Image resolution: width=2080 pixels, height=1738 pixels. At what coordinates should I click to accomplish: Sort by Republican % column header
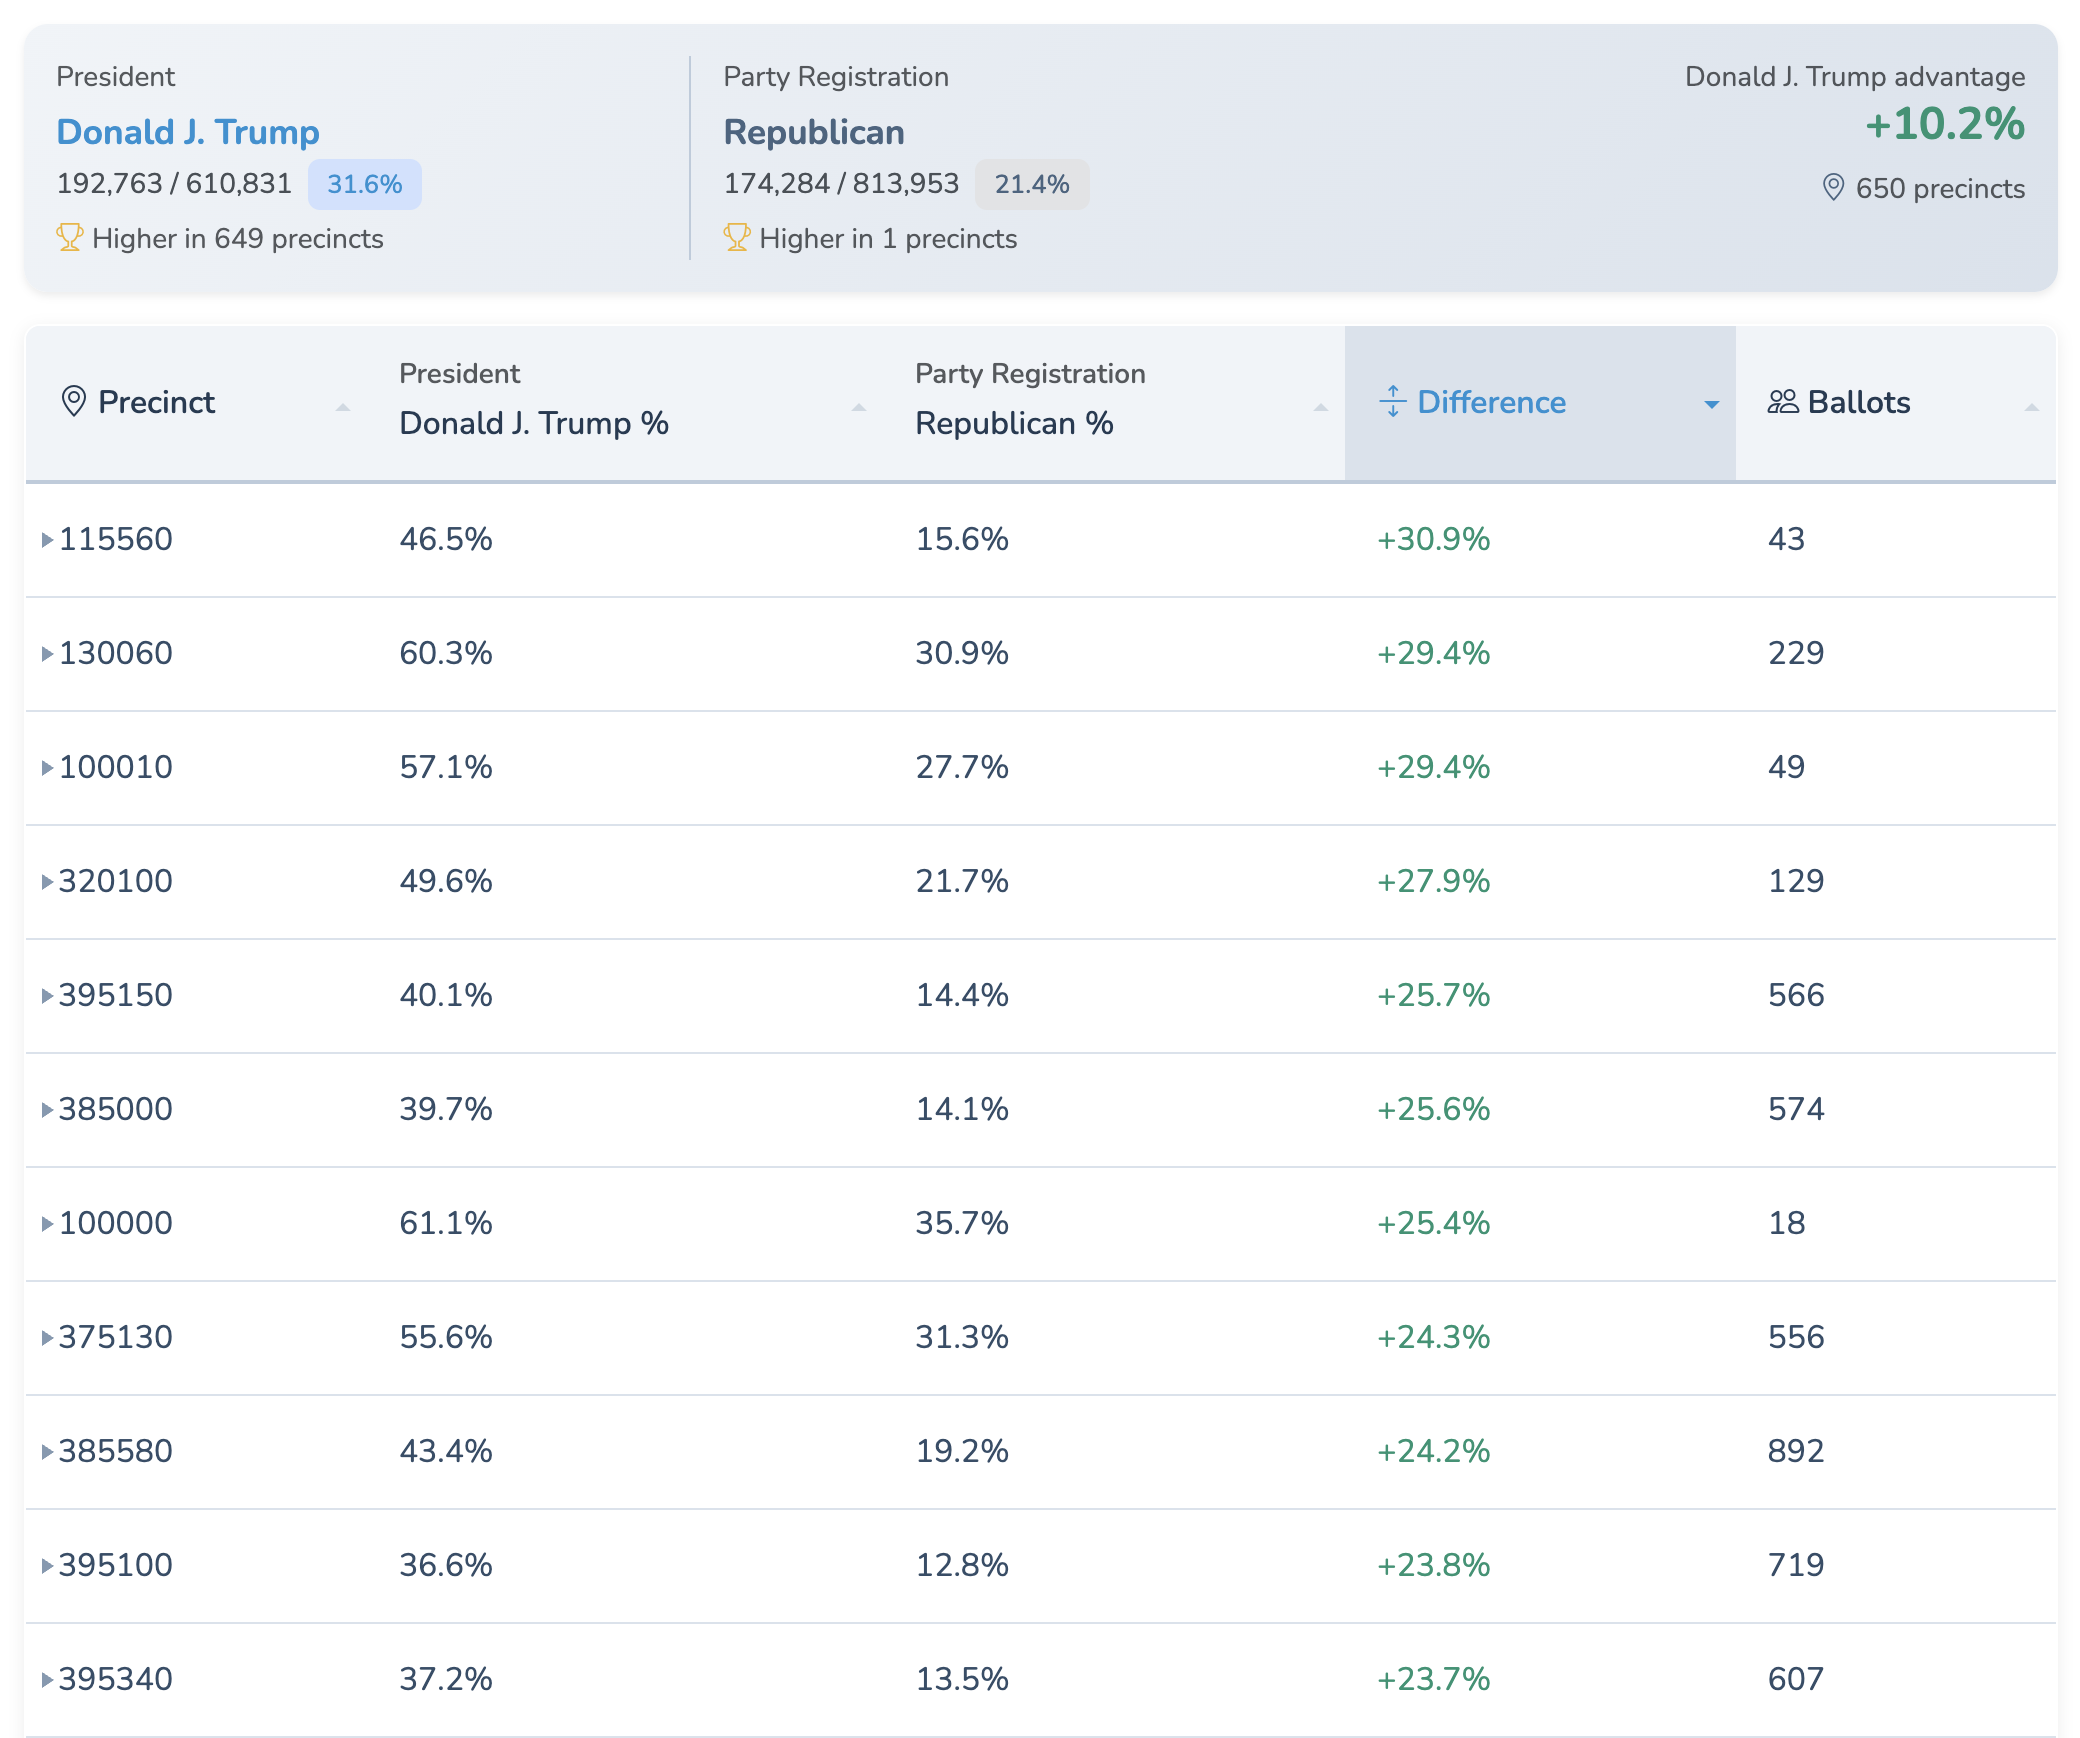(1320, 407)
